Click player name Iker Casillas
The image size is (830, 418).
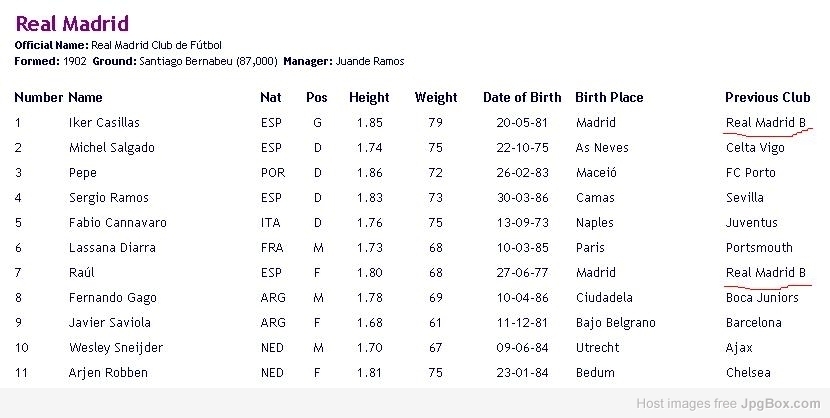104,123
